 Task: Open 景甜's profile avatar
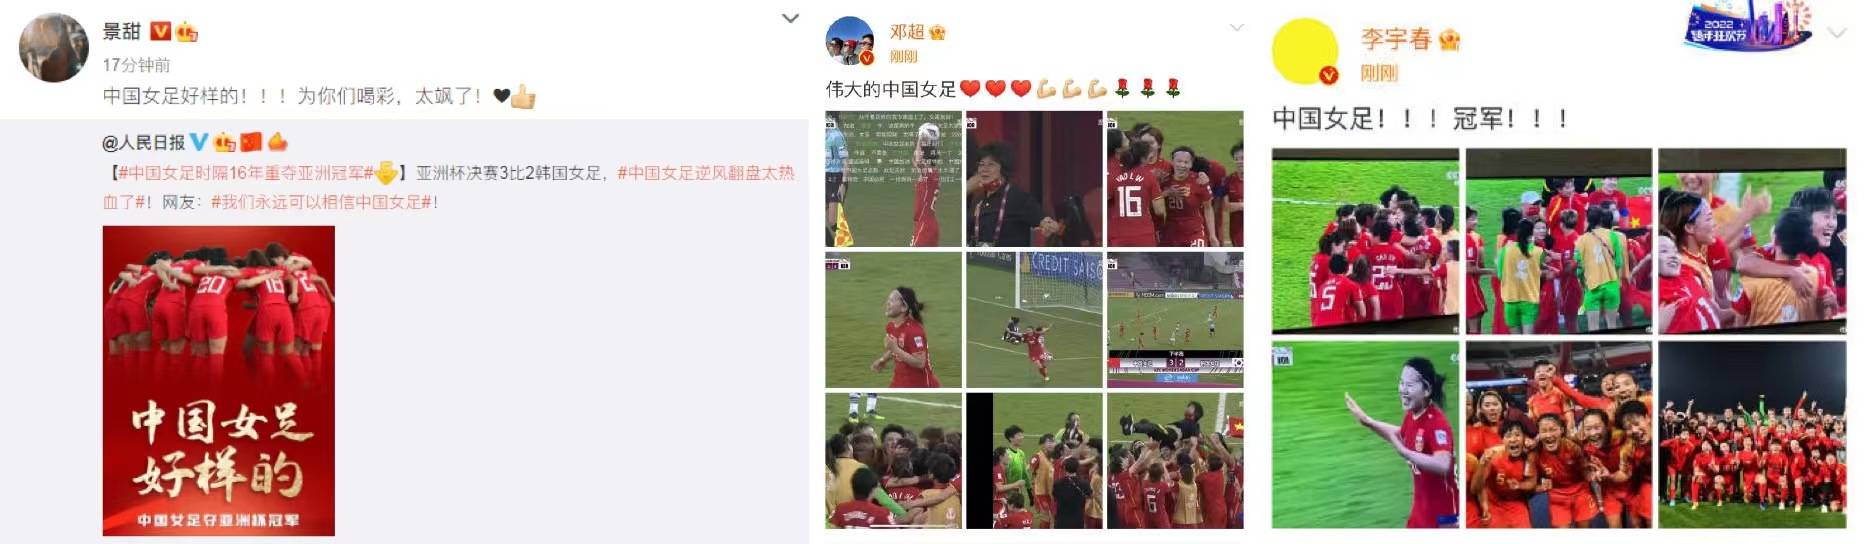click(54, 47)
